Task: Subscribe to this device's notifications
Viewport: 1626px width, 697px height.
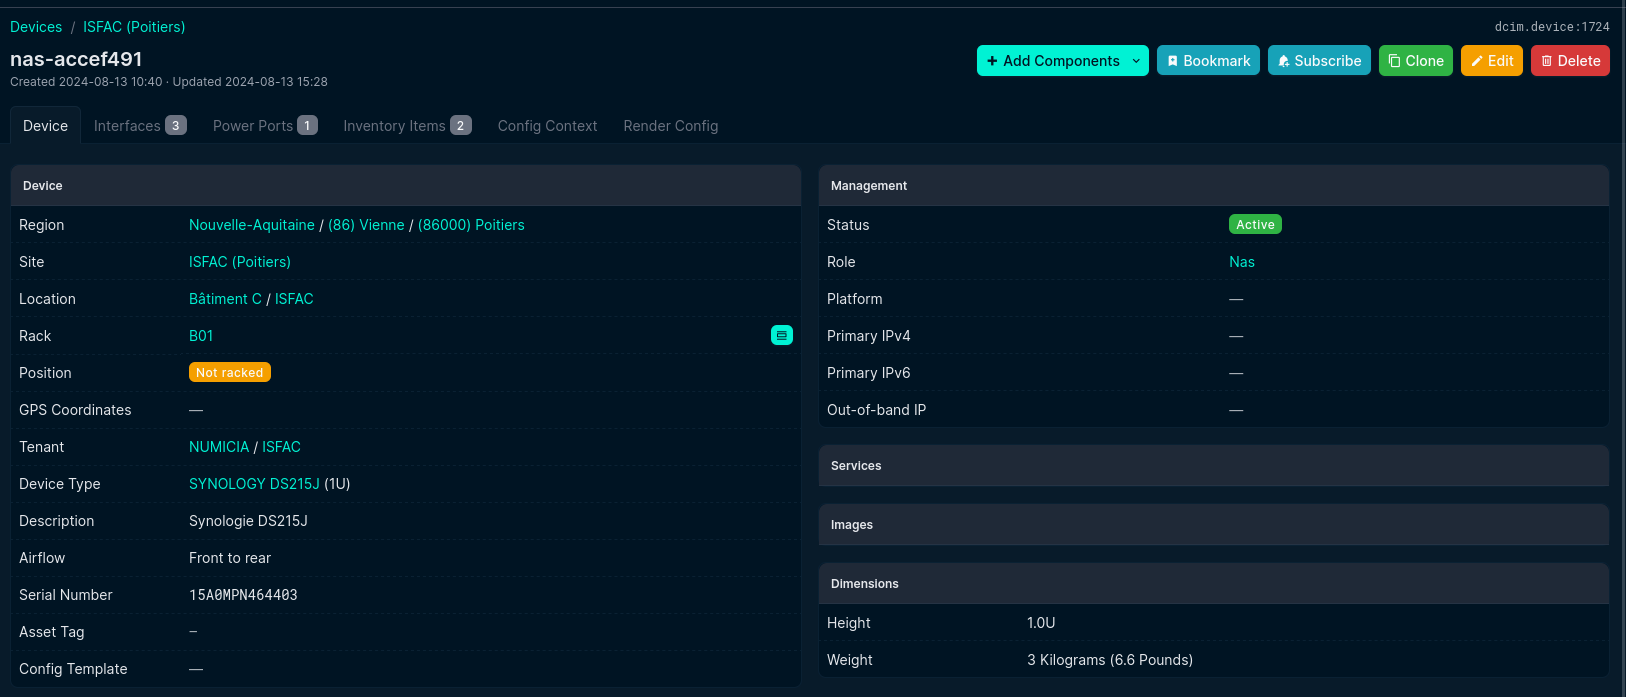Action: (1318, 61)
